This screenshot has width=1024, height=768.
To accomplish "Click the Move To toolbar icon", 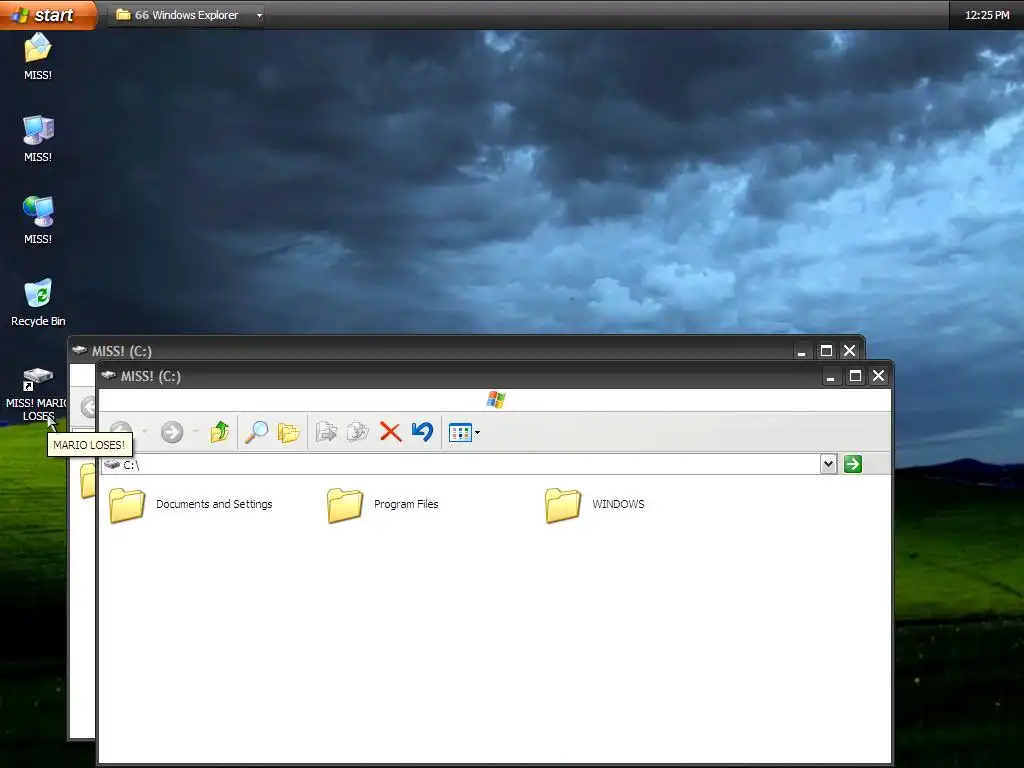I will [326, 432].
